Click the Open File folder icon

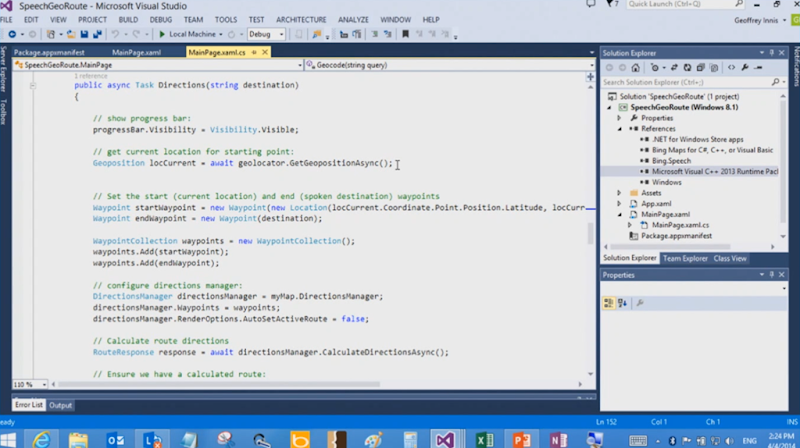pyautogui.click(x=71, y=34)
